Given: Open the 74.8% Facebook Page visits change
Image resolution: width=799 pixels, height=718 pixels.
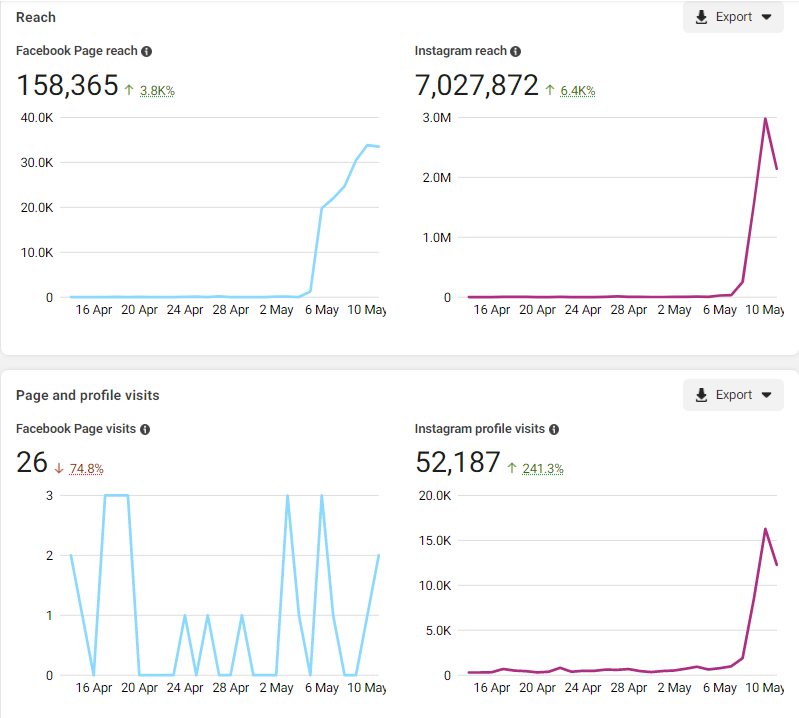Looking at the screenshot, I should 86,469.
